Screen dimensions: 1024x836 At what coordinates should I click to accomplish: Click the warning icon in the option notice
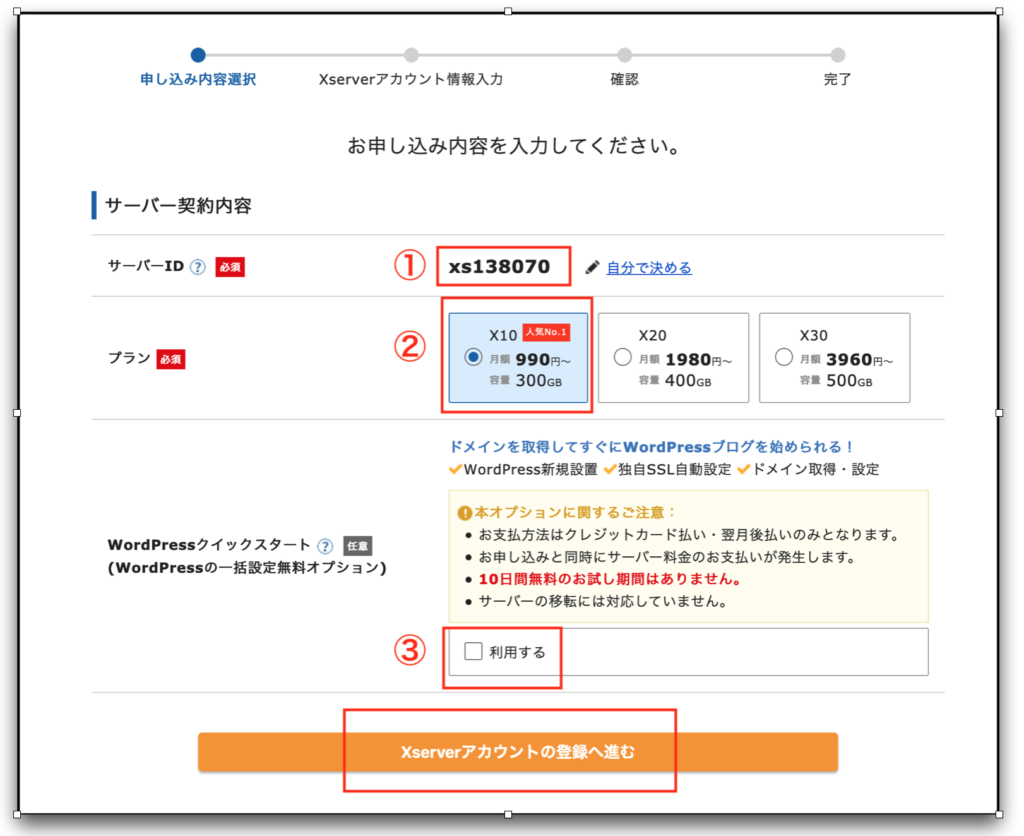coord(464,513)
